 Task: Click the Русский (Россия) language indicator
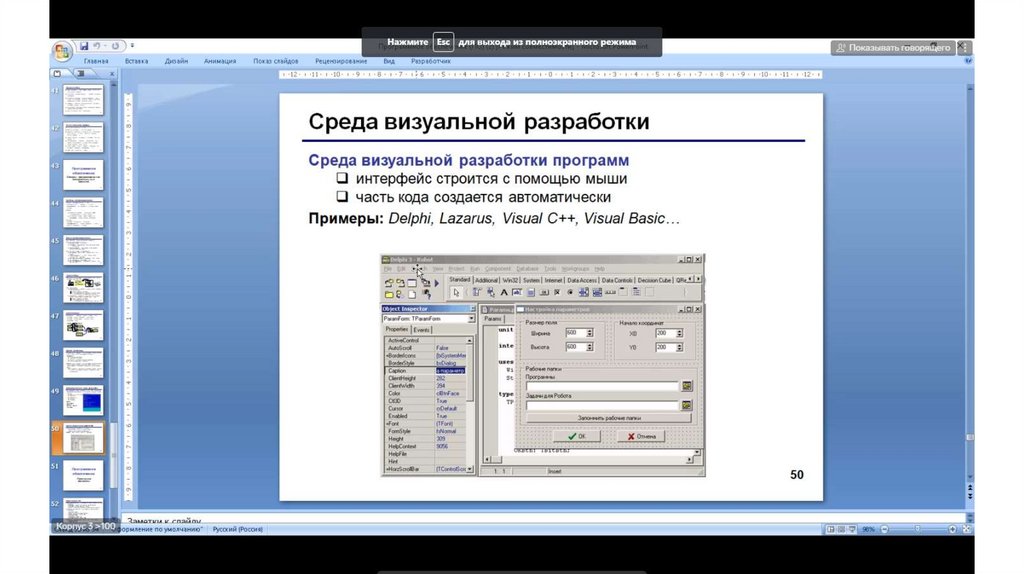pyautogui.click(x=235, y=528)
